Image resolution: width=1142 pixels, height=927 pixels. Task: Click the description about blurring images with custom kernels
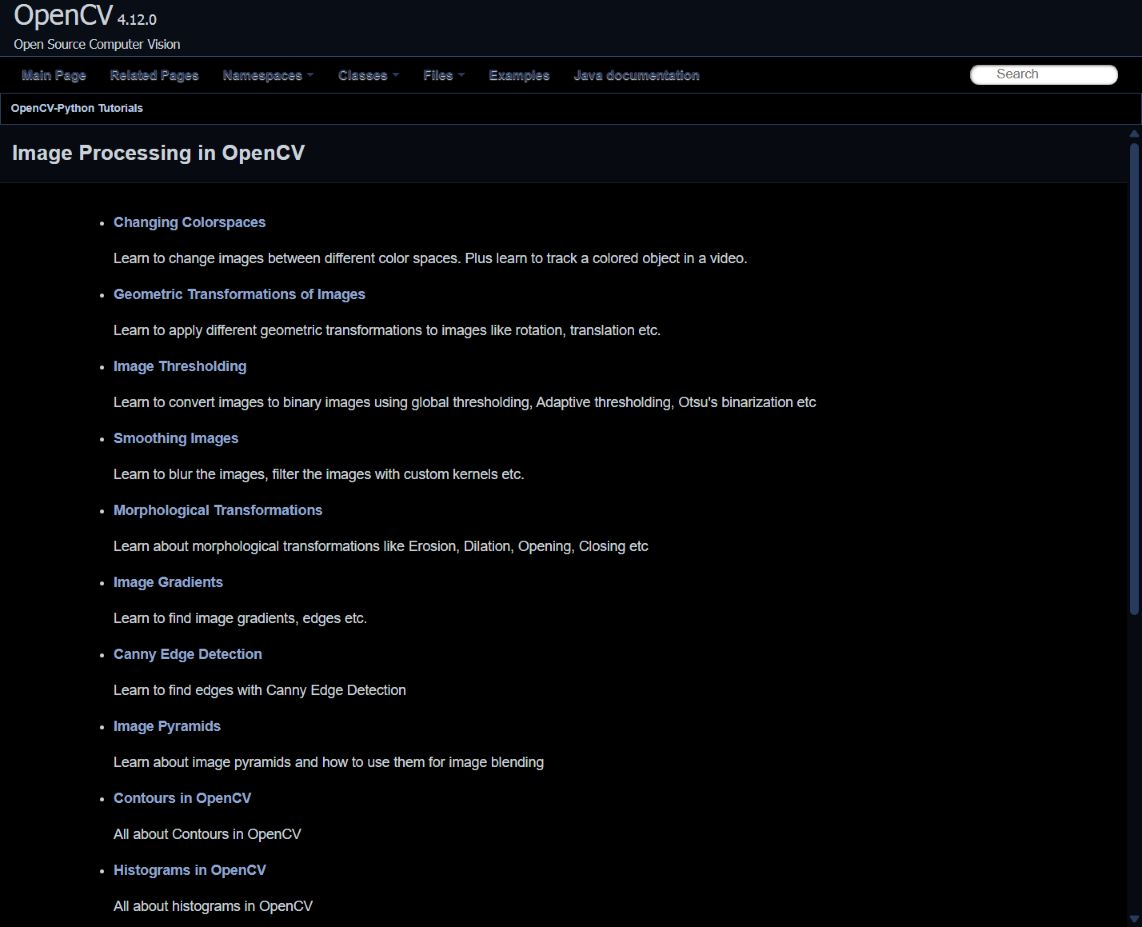(318, 474)
